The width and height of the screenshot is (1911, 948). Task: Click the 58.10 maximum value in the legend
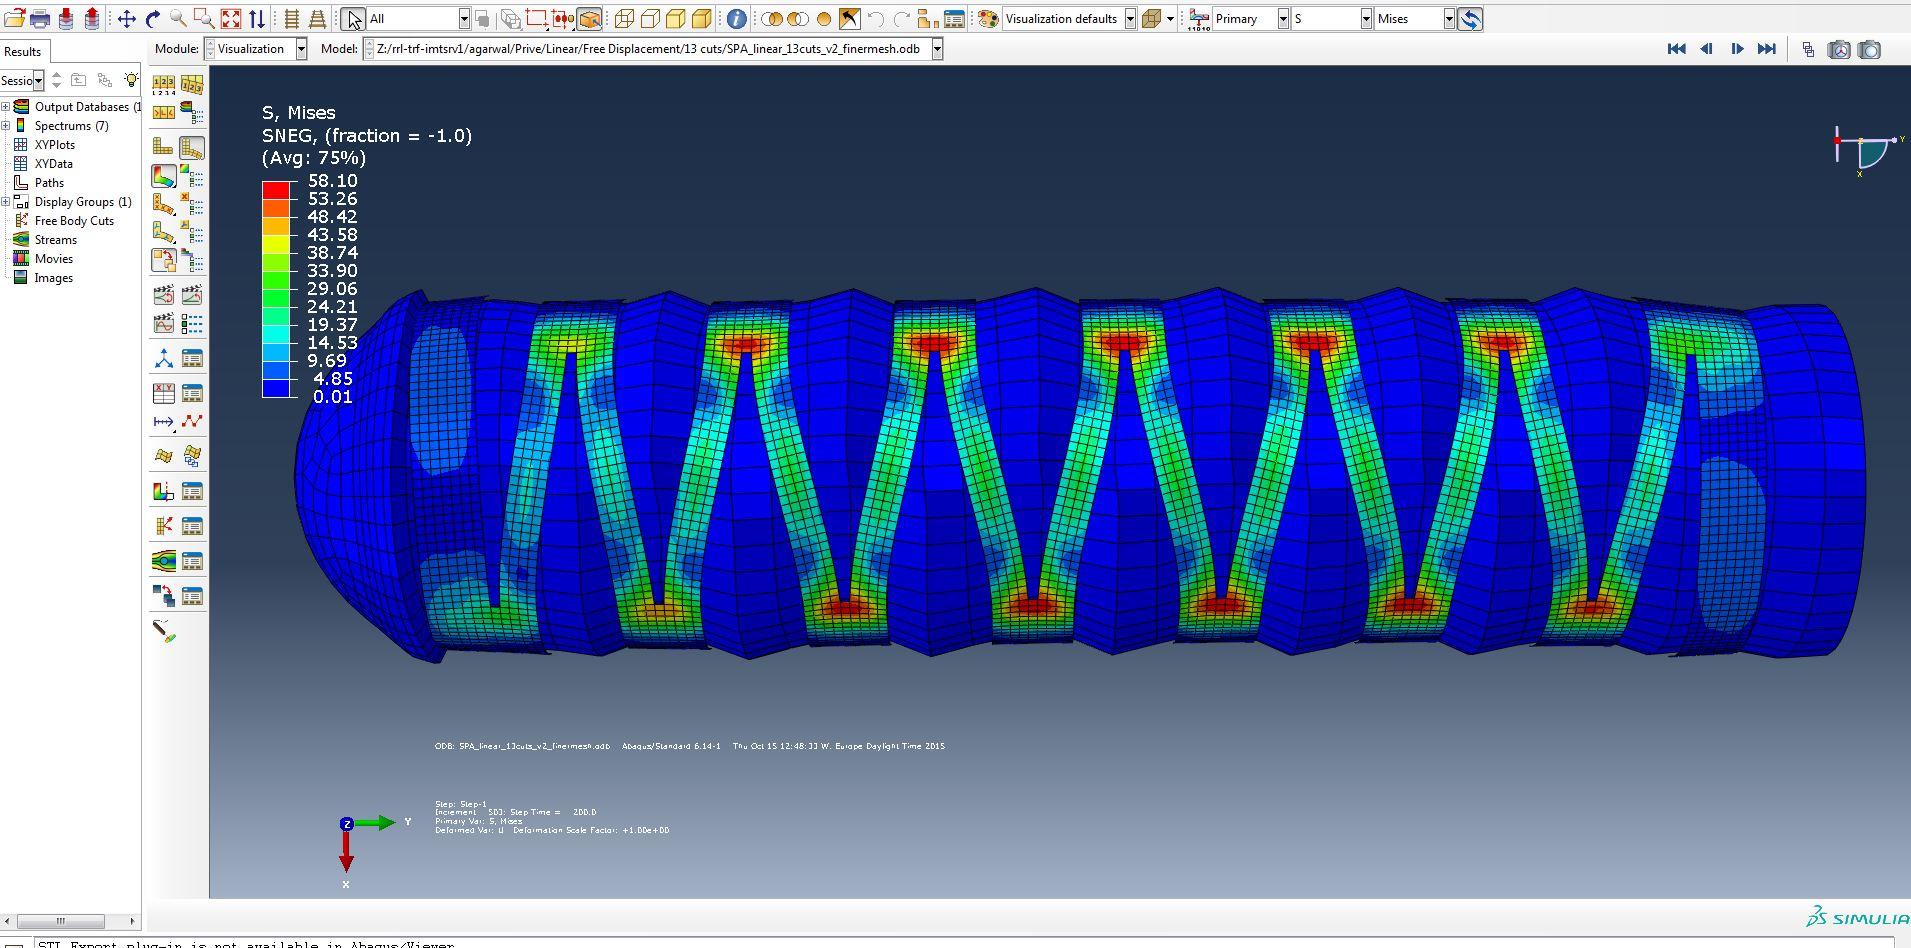pyautogui.click(x=332, y=181)
